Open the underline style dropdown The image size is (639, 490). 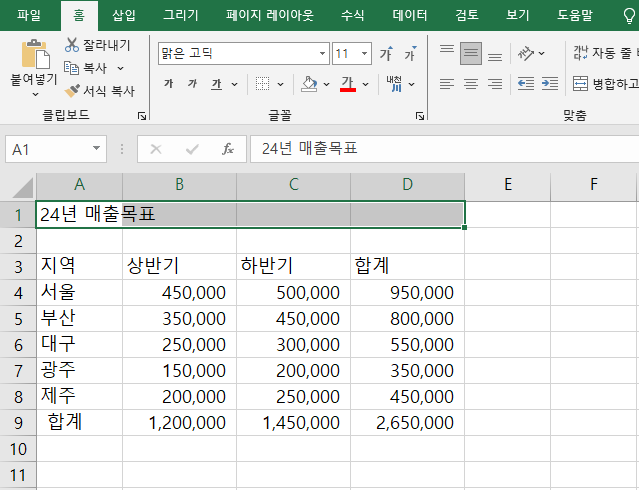pos(235,84)
